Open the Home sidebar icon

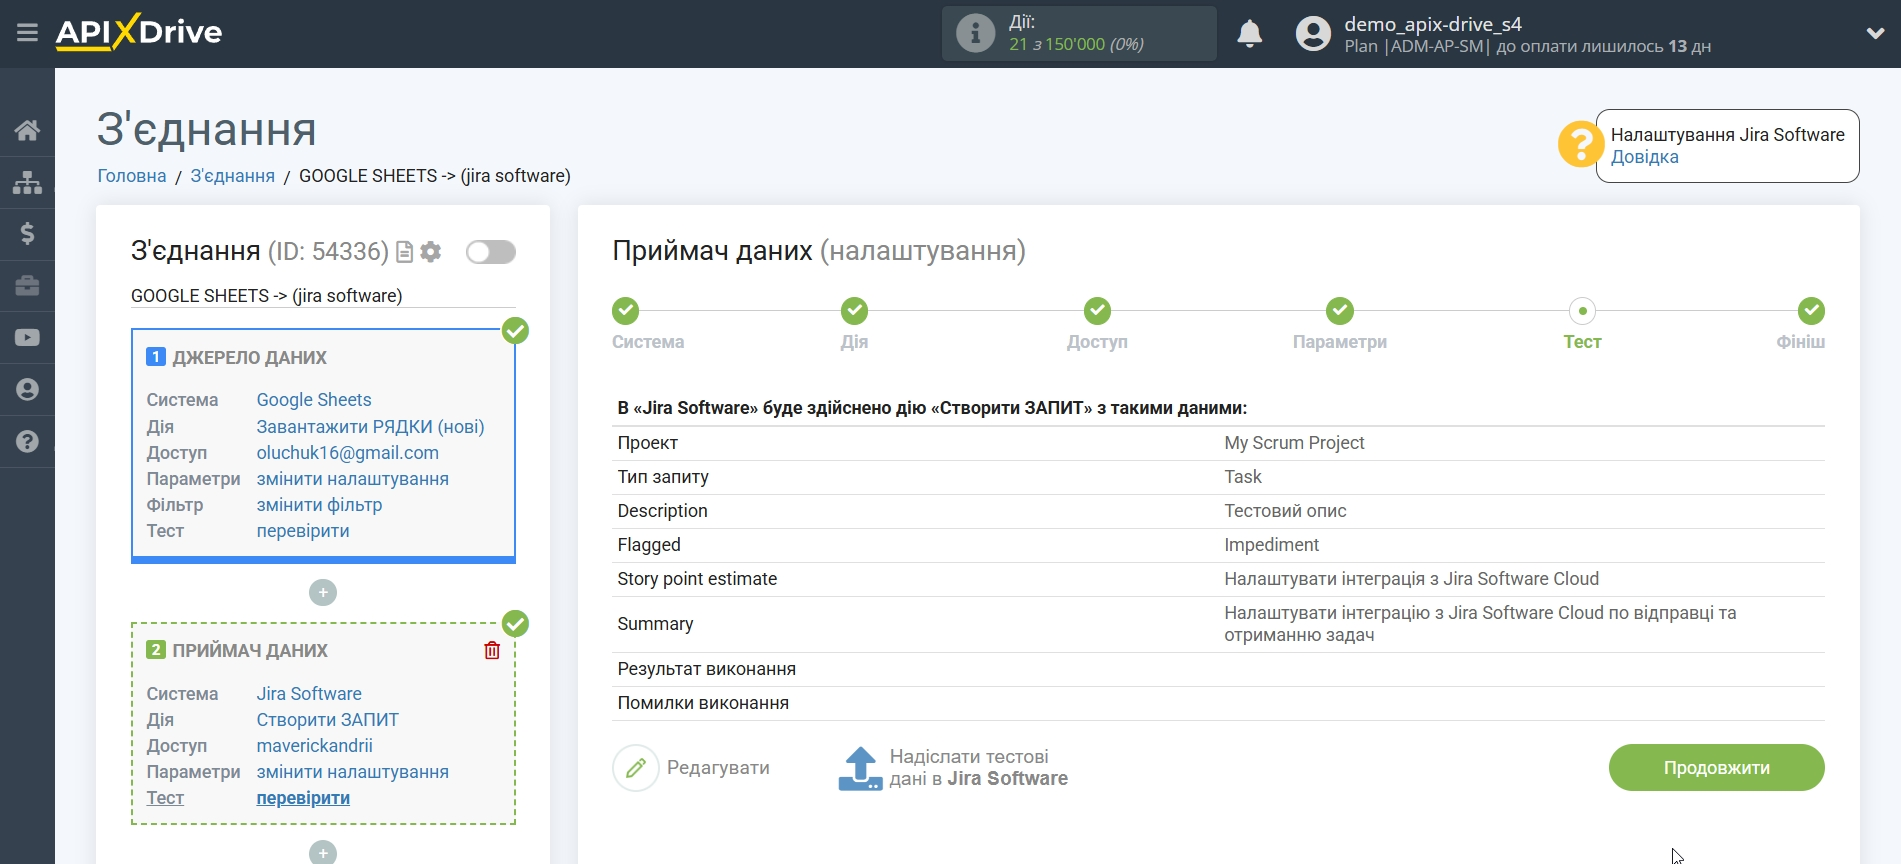pyautogui.click(x=27, y=130)
